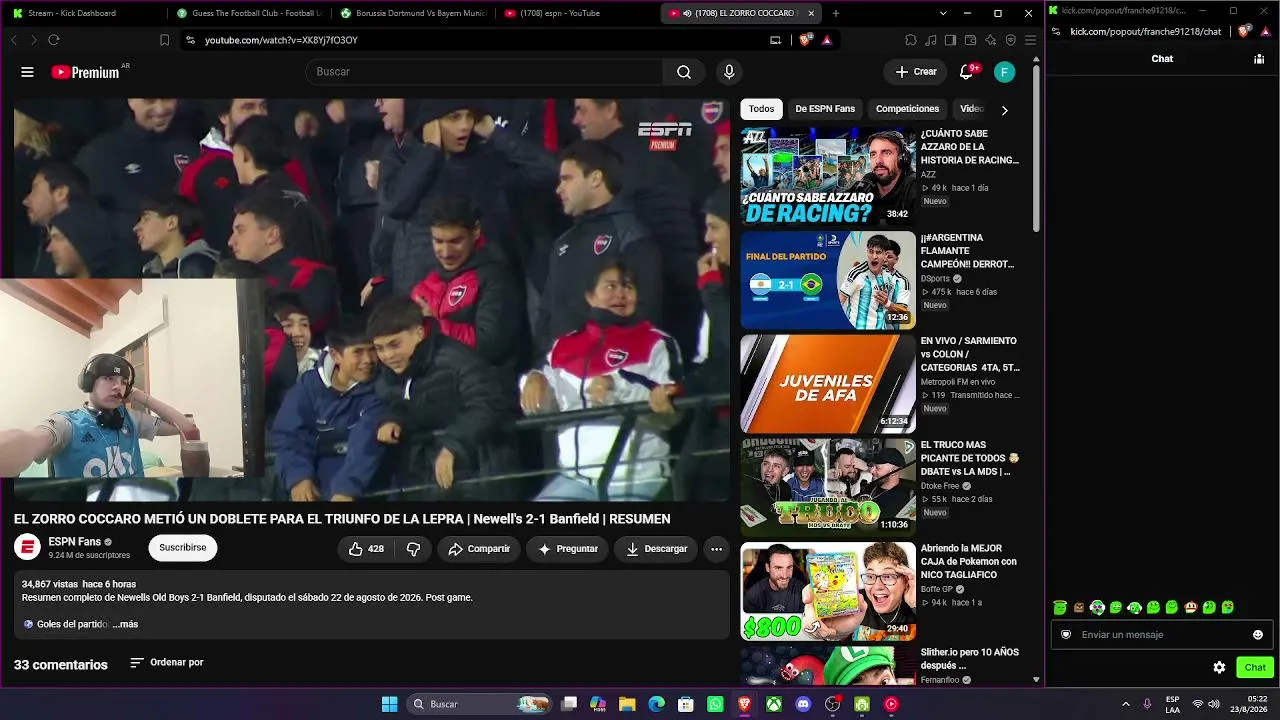Select the Competiciones filter chip
Screen dimensions: 1280x720
[907, 109]
